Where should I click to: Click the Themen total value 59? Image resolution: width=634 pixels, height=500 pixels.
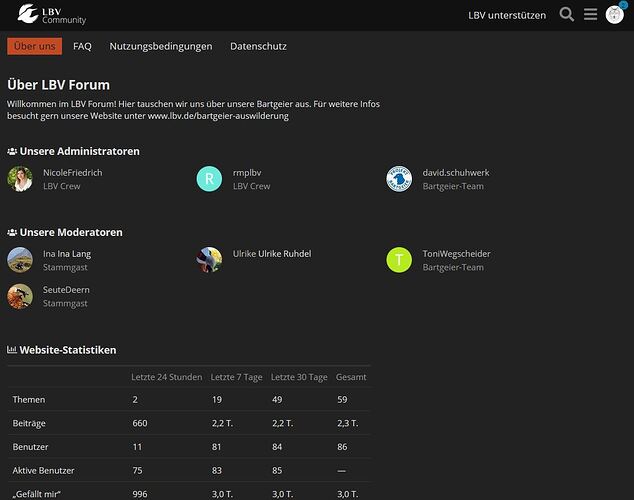coord(342,399)
